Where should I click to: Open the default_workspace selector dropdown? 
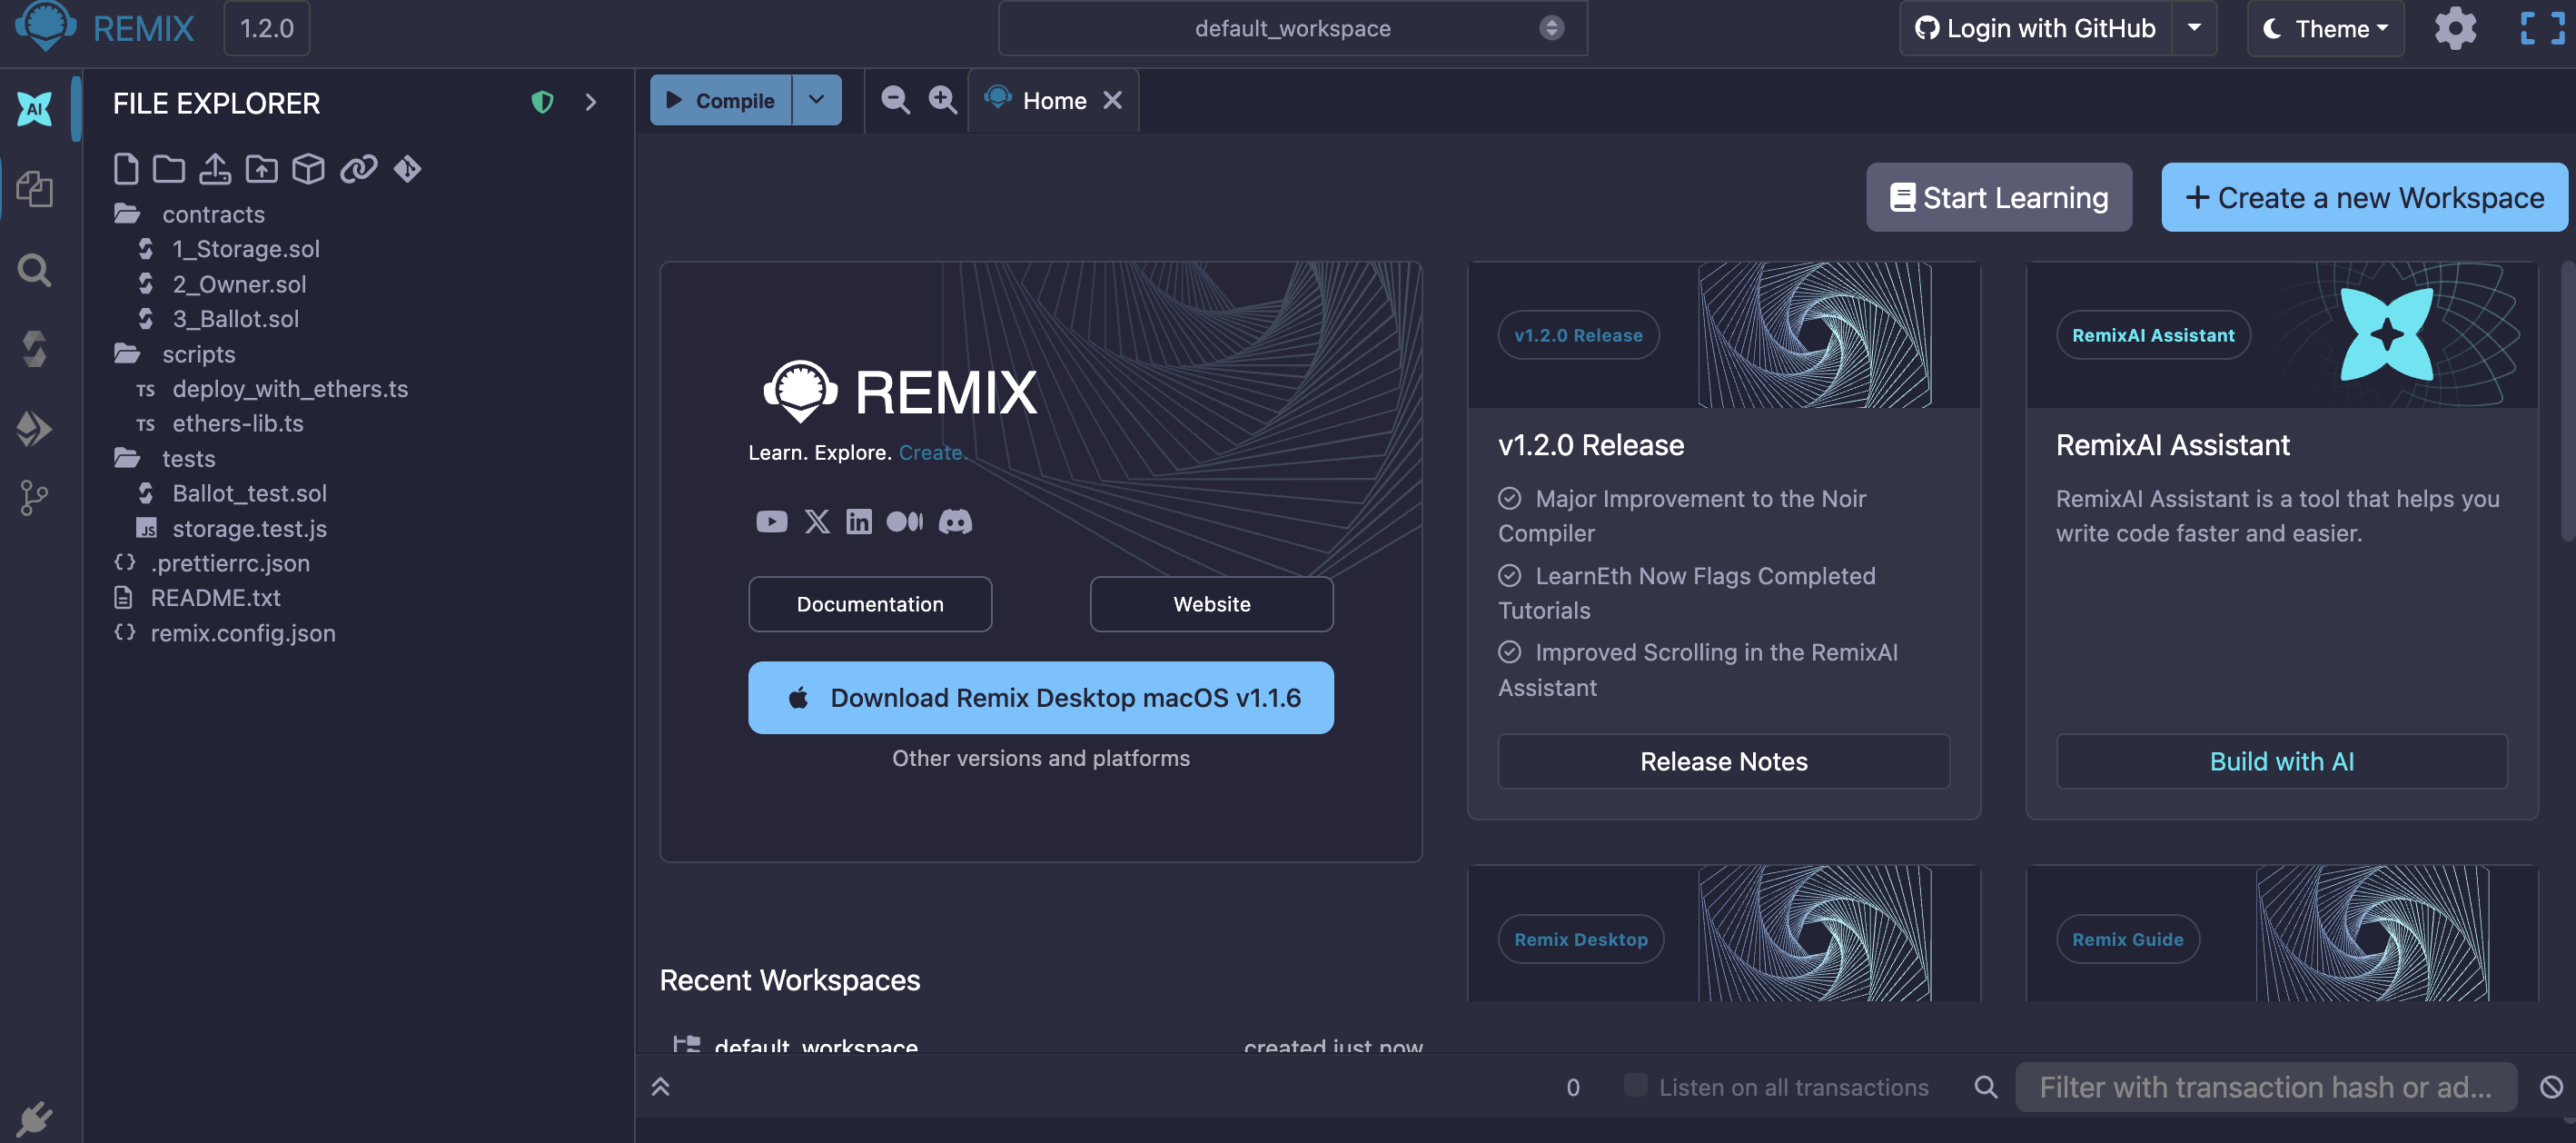1292,29
